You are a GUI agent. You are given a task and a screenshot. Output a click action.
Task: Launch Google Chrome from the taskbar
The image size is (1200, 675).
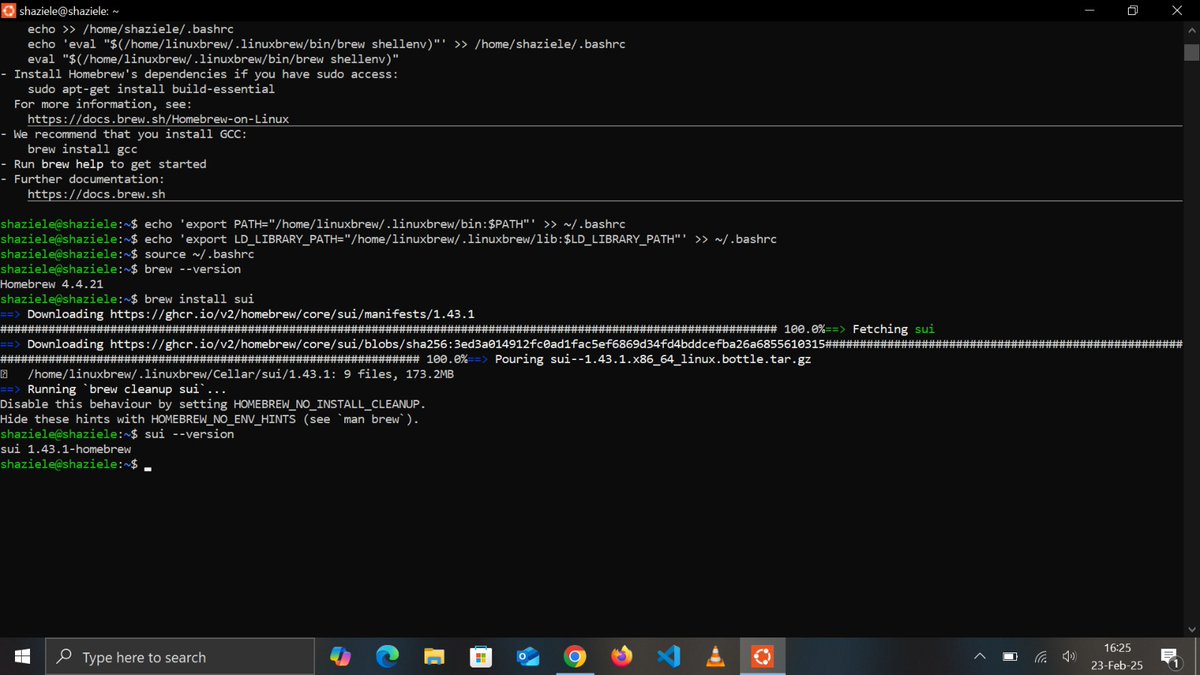575,657
